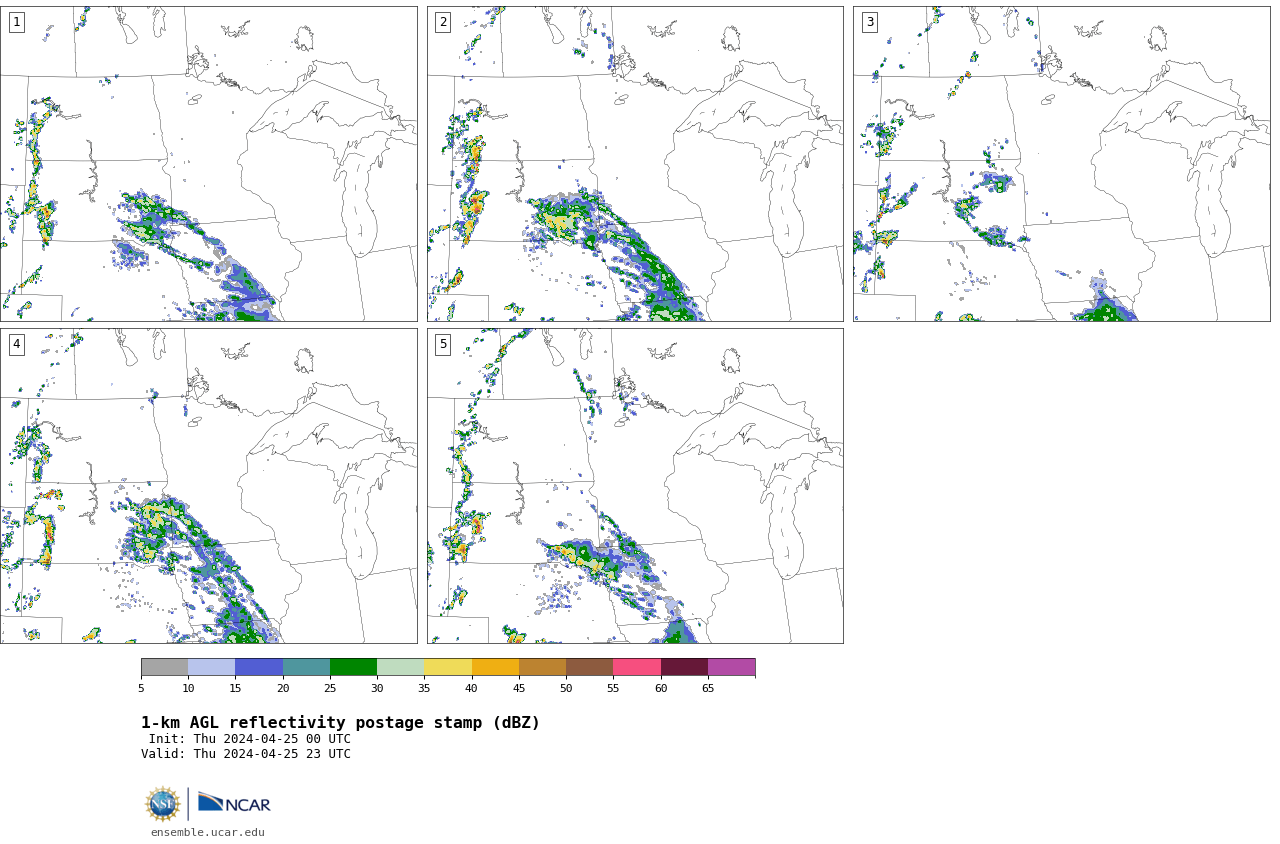Open postage stamp map panel 3
The image size is (1280, 844).
tap(1061, 164)
